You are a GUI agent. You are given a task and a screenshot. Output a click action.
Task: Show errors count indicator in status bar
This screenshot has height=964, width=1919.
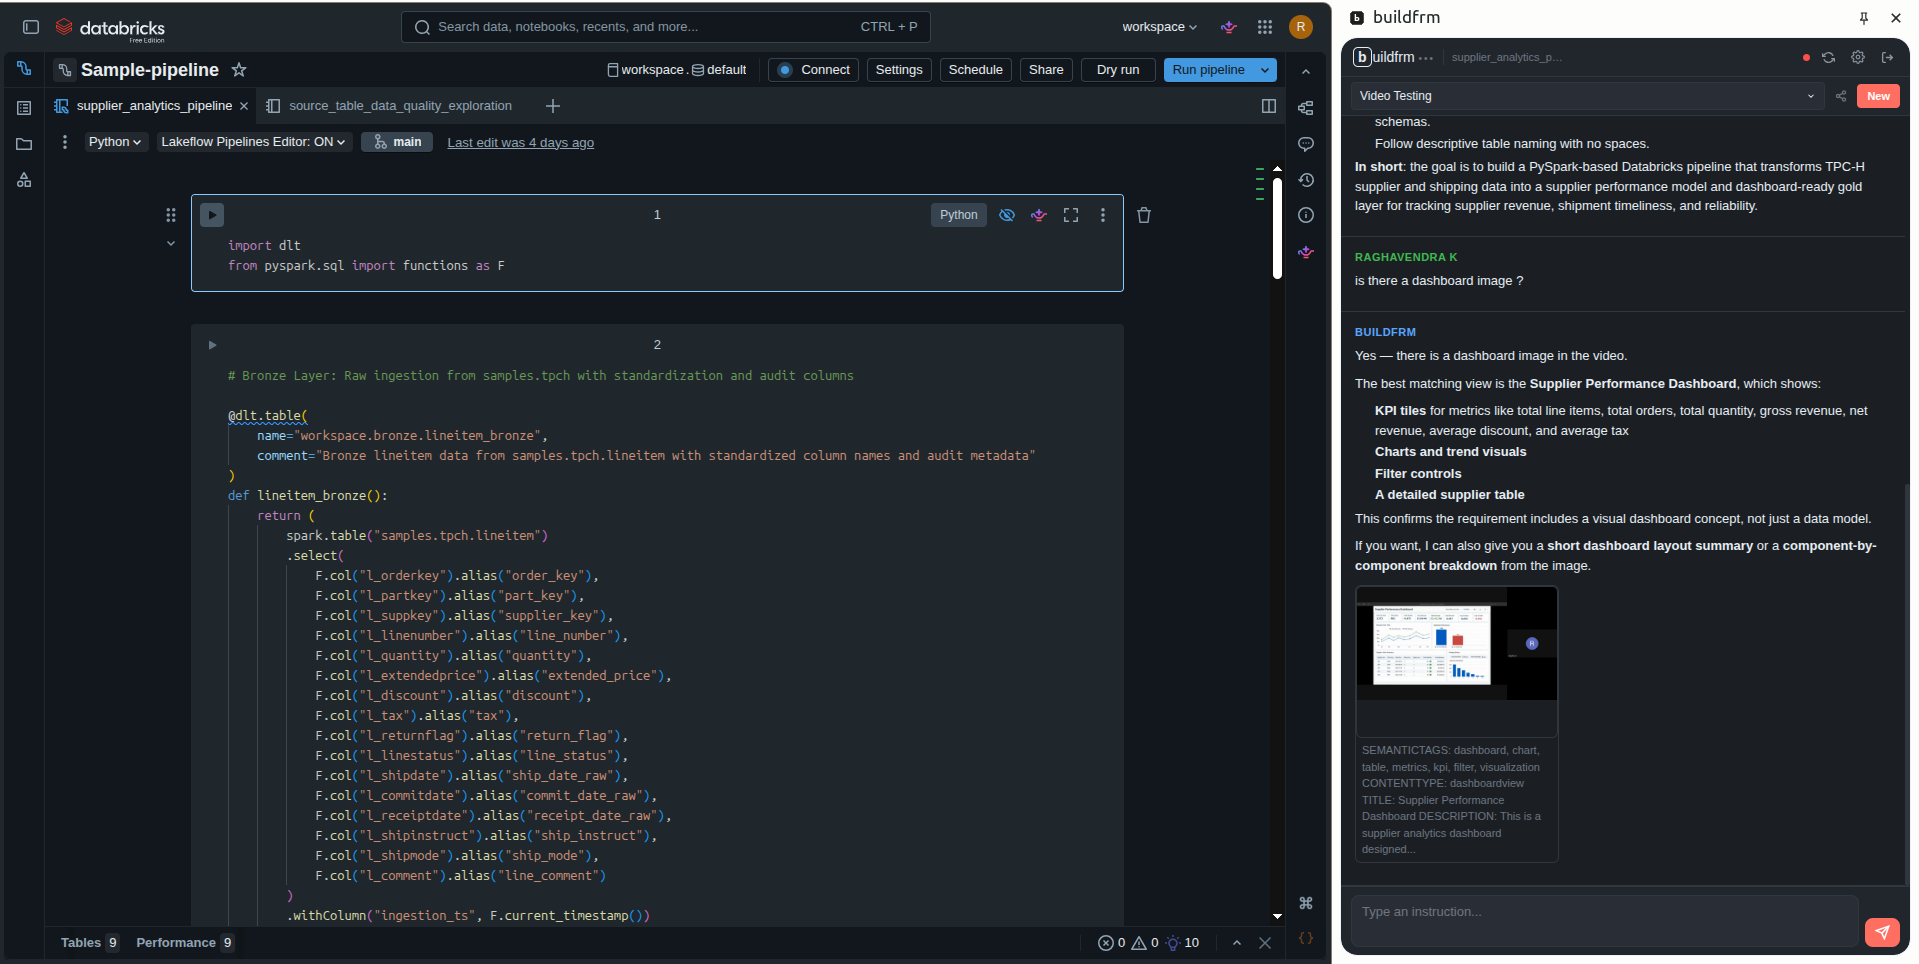pos(1111,943)
